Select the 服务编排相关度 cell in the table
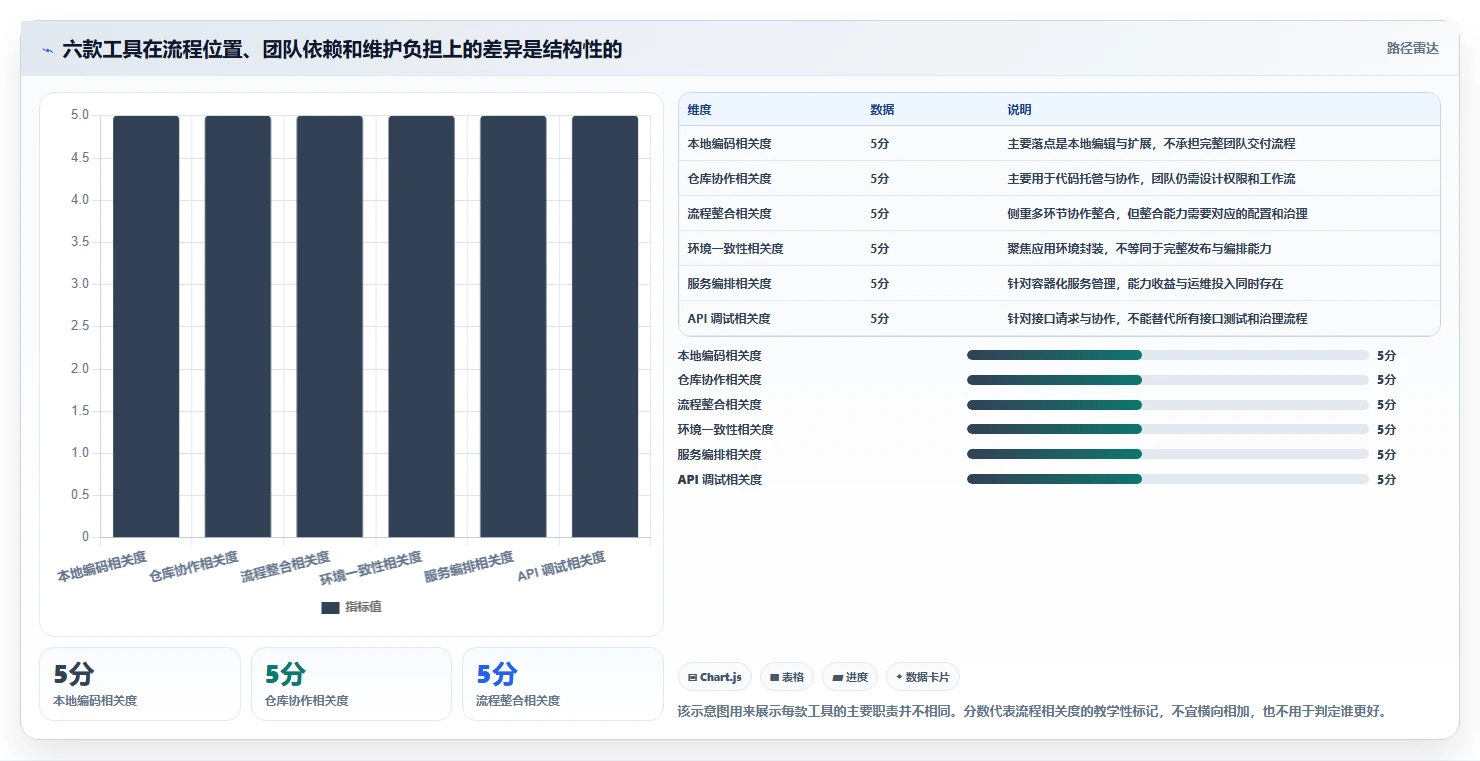 (730, 284)
